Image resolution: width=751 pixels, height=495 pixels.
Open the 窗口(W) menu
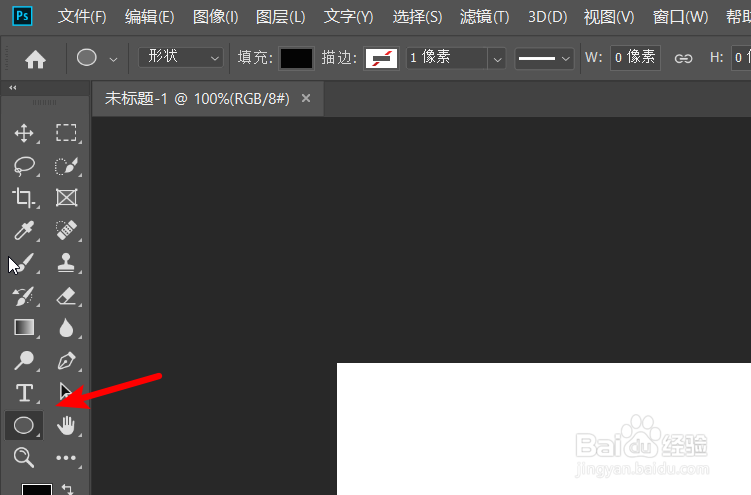[x=681, y=17]
